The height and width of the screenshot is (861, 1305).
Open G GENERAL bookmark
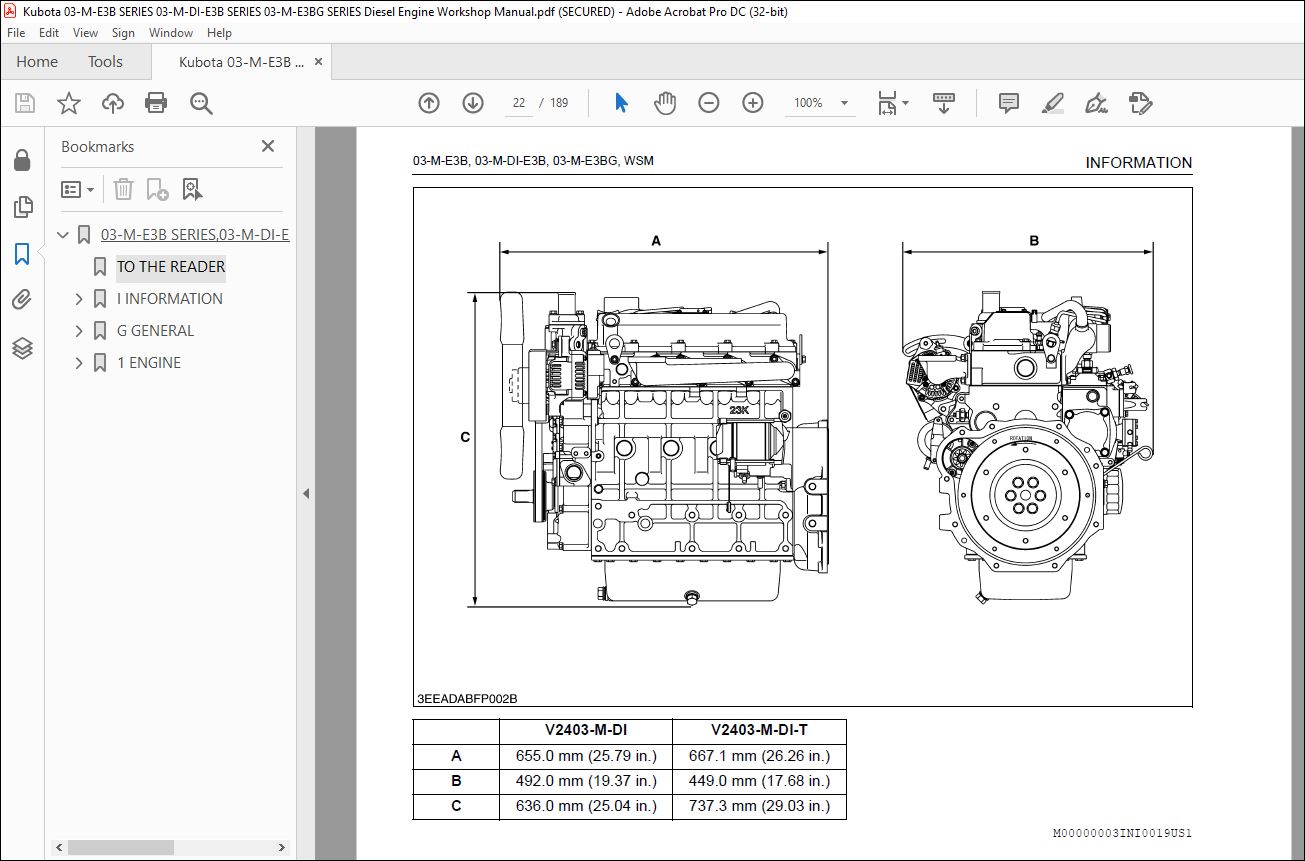(155, 331)
